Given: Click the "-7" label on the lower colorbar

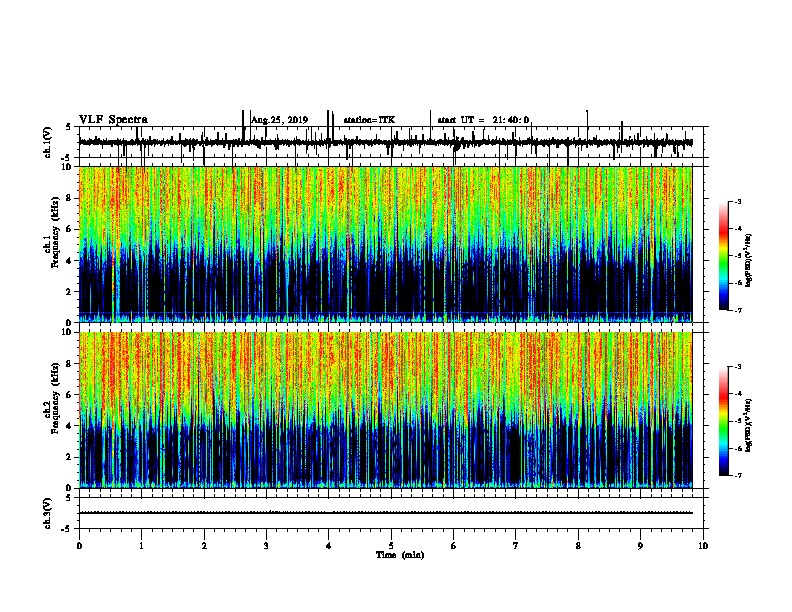Looking at the screenshot, I should [x=737, y=475].
